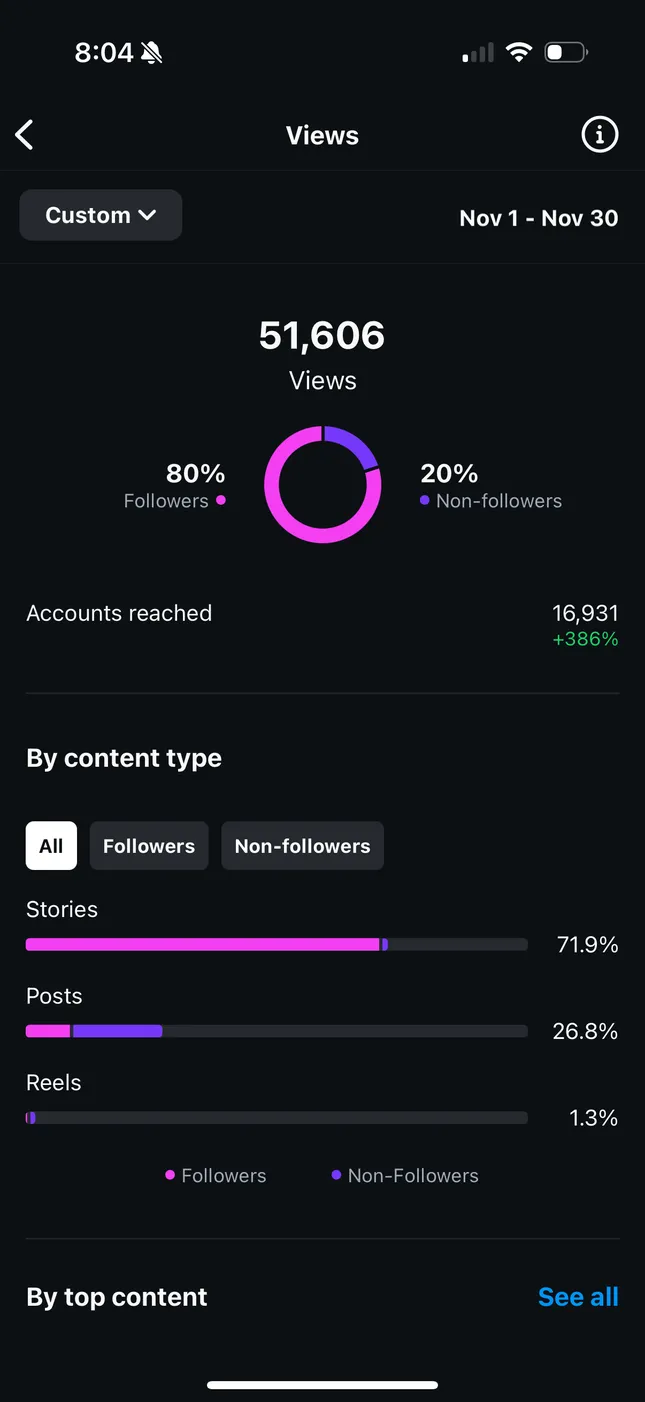Screen dimensions: 645x1402
Task: Tap the cellular signal bars icon
Action: coord(477,53)
